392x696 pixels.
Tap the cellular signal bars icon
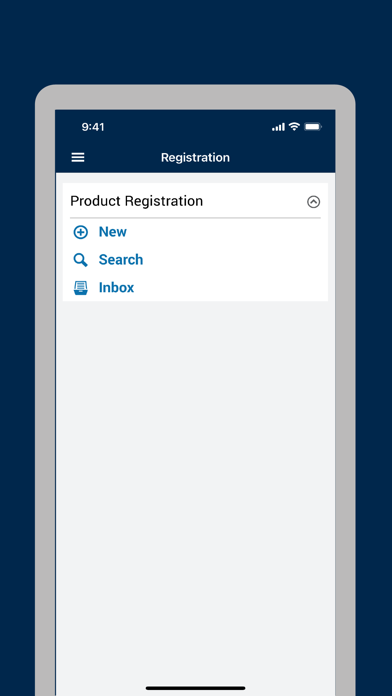[278, 127]
